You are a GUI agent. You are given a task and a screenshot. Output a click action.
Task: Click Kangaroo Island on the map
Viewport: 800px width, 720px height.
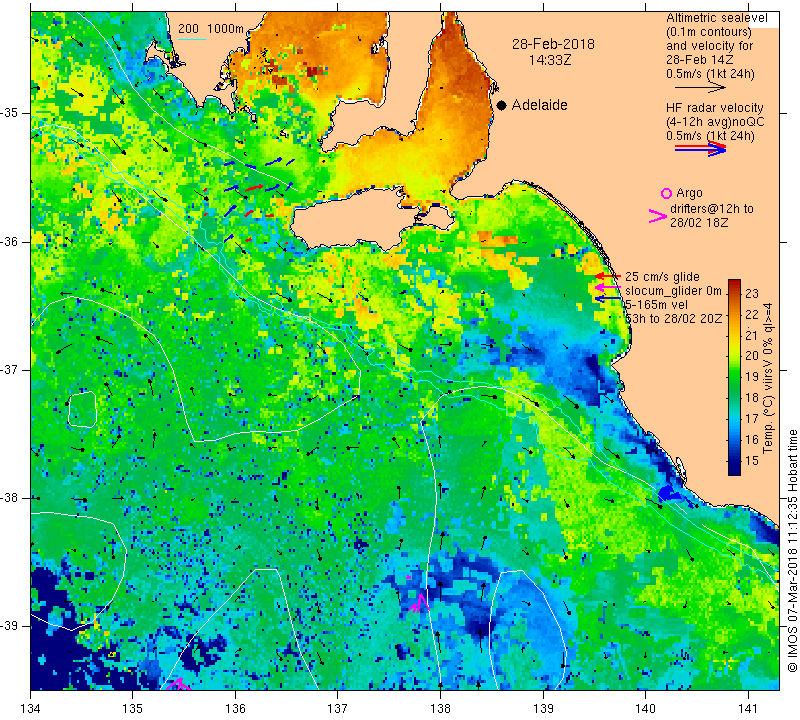click(x=357, y=219)
